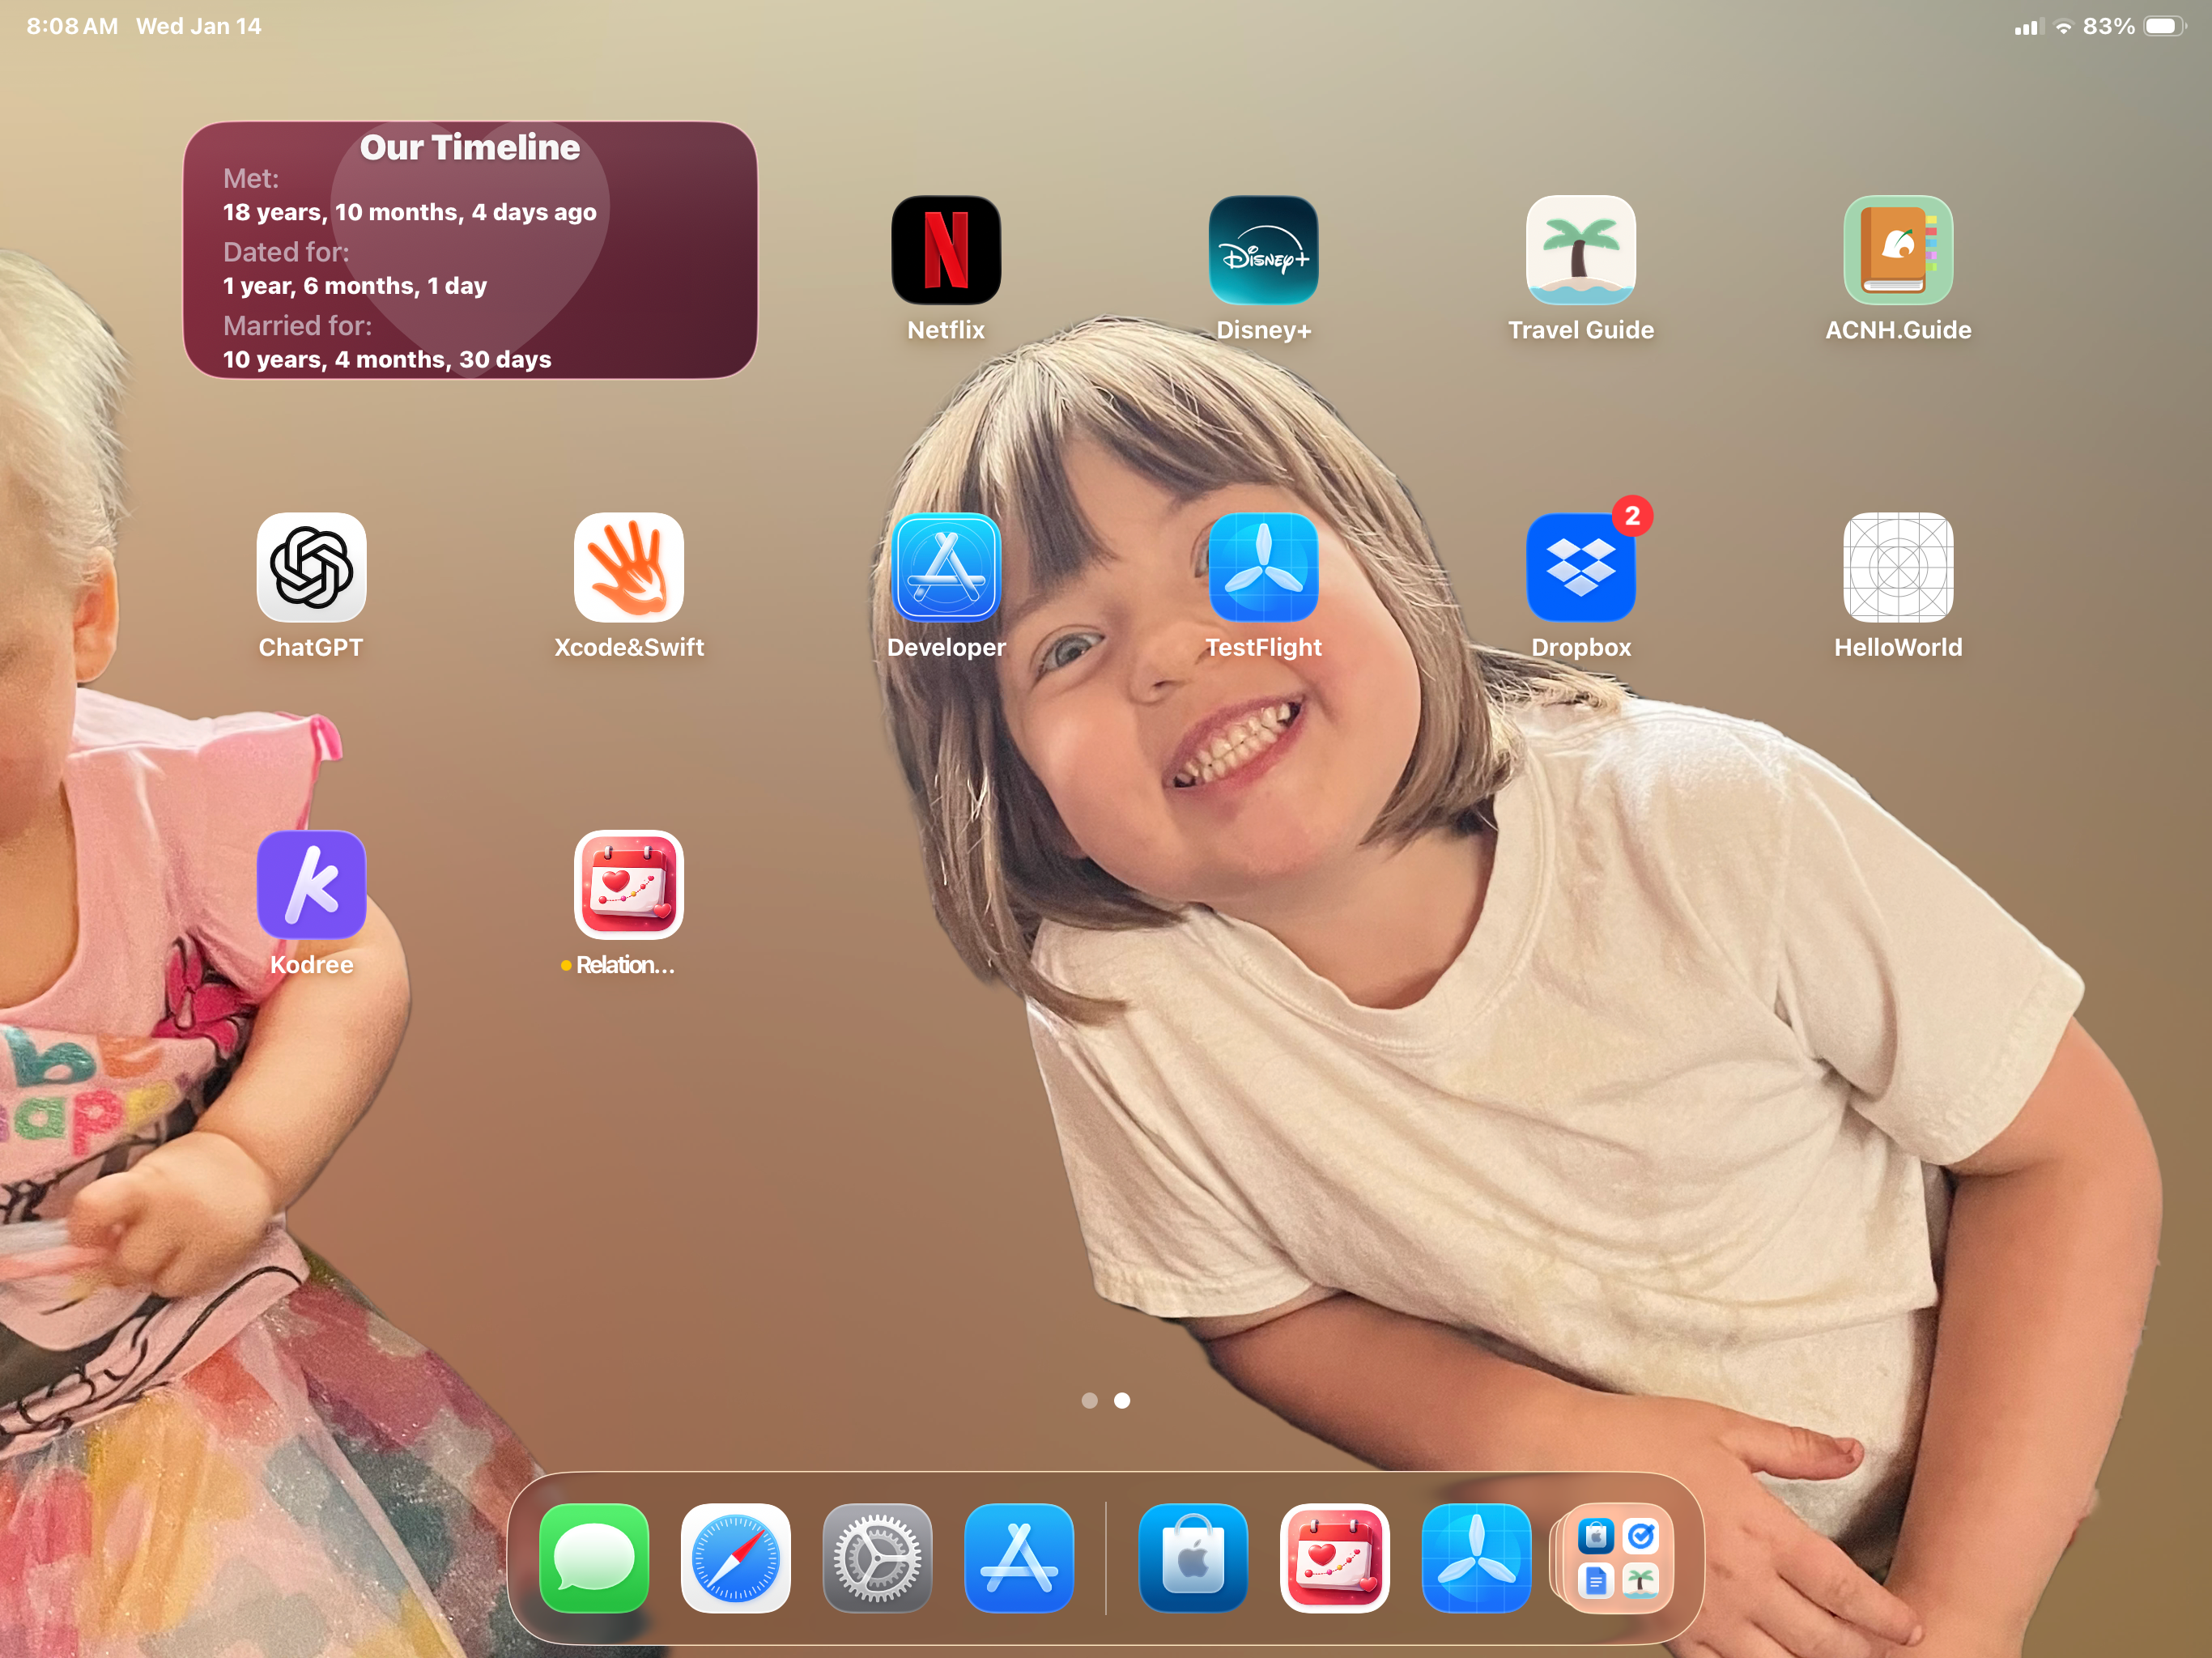Image resolution: width=2212 pixels, height=1658 pixels.
Task: Open the relationship calendar app in the dock
Action: coord(1334,1558)
